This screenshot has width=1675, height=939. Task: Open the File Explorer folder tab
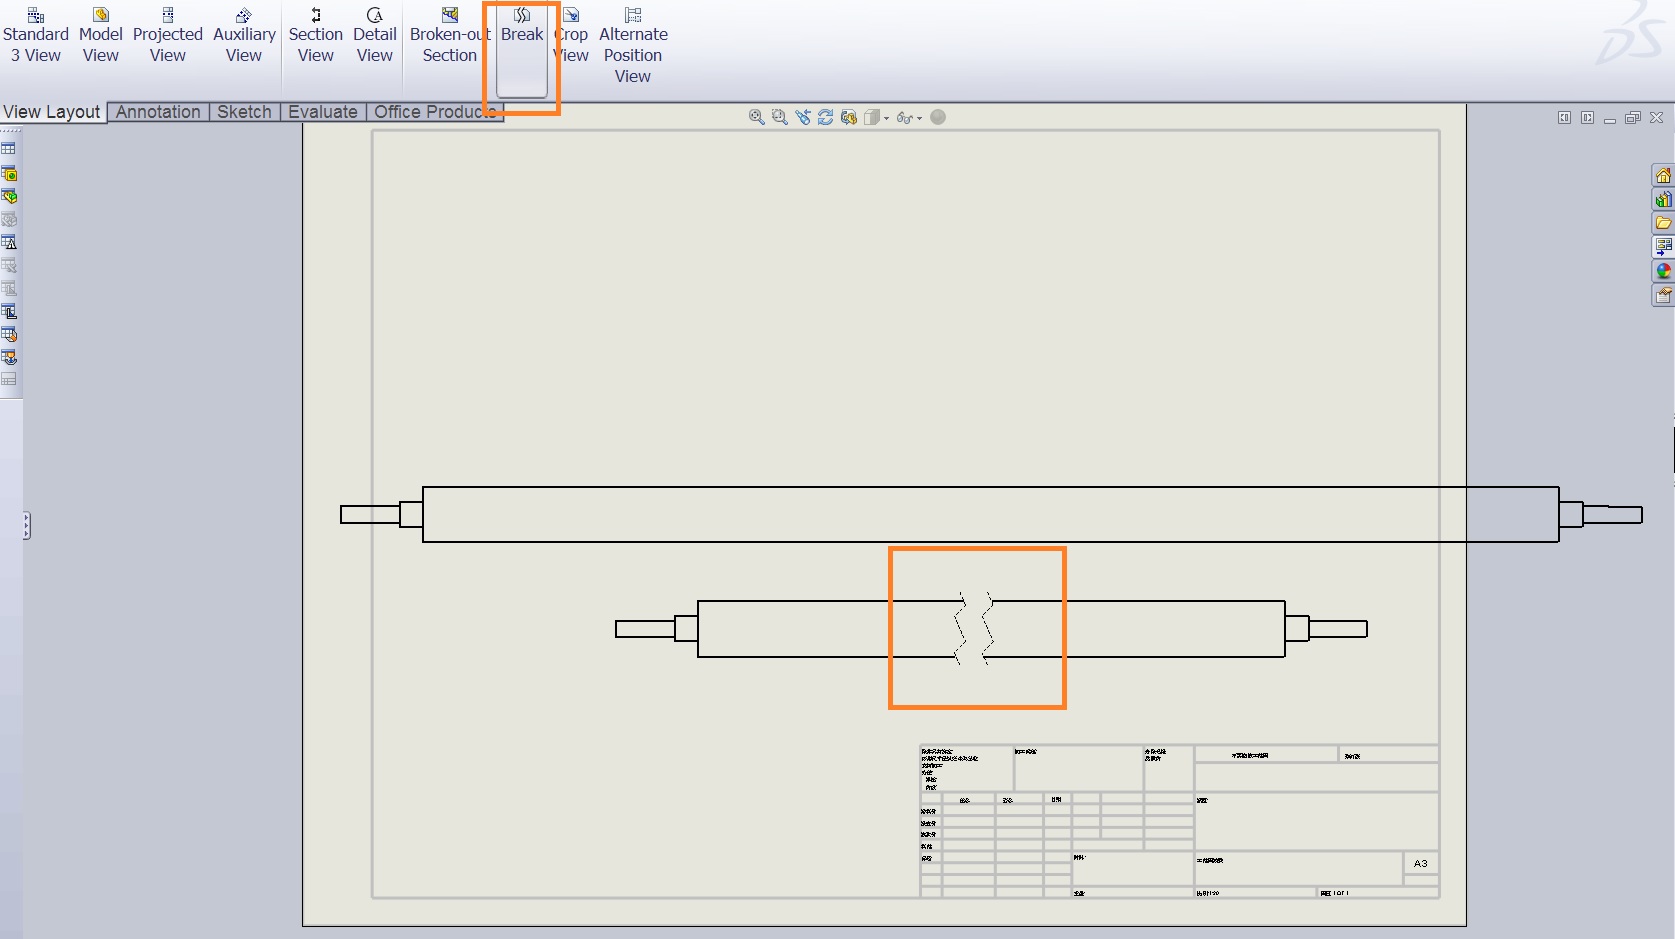pyautogui.click(x=1663, y=223)
